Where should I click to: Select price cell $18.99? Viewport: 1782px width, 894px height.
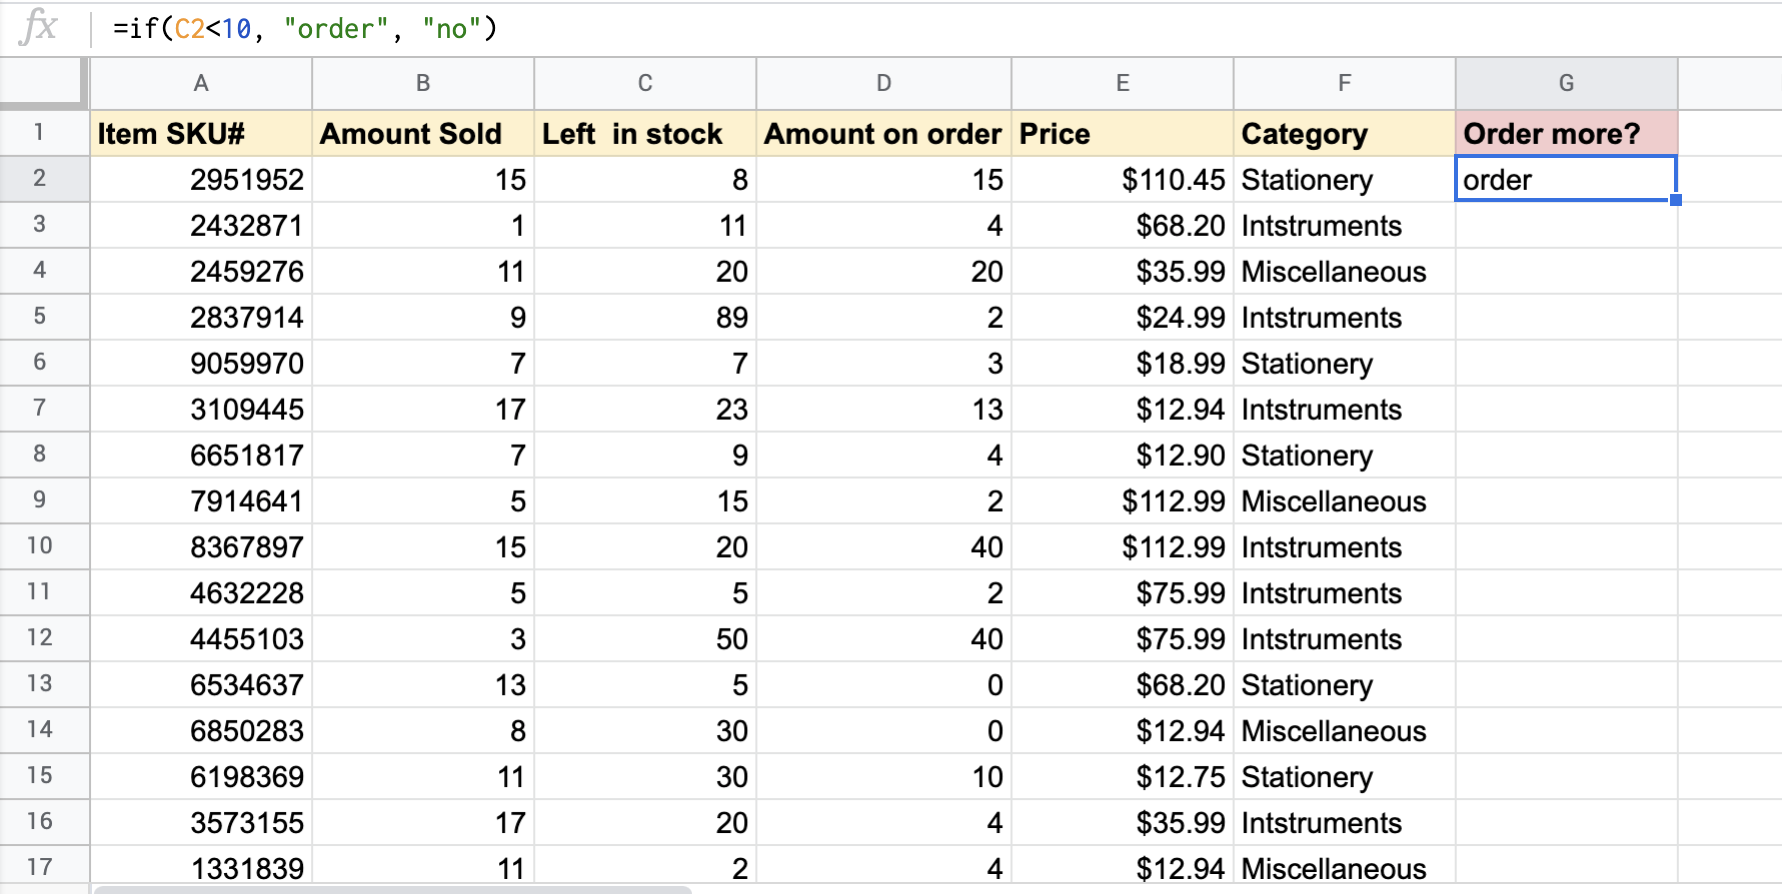coord(1122,363)
